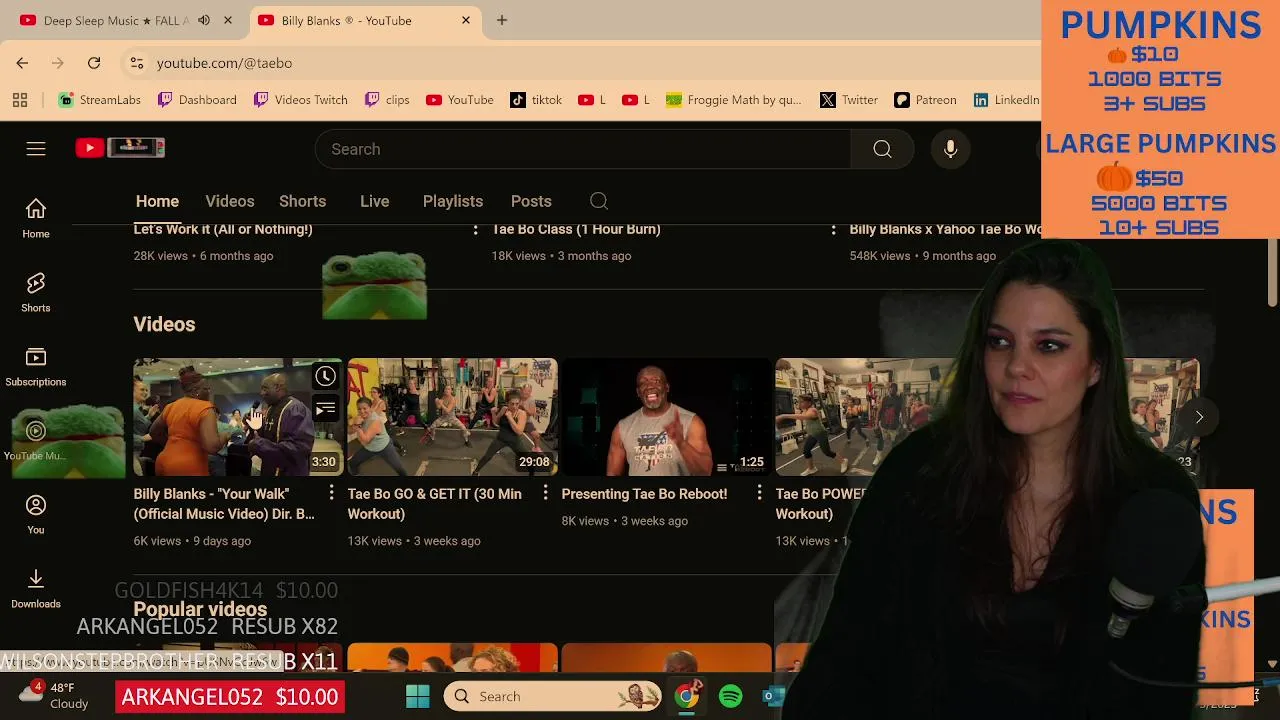View site information icon in address bar
Image resolution: width=1280 pixels, height=720 pixels.
[x=137, y=63]
